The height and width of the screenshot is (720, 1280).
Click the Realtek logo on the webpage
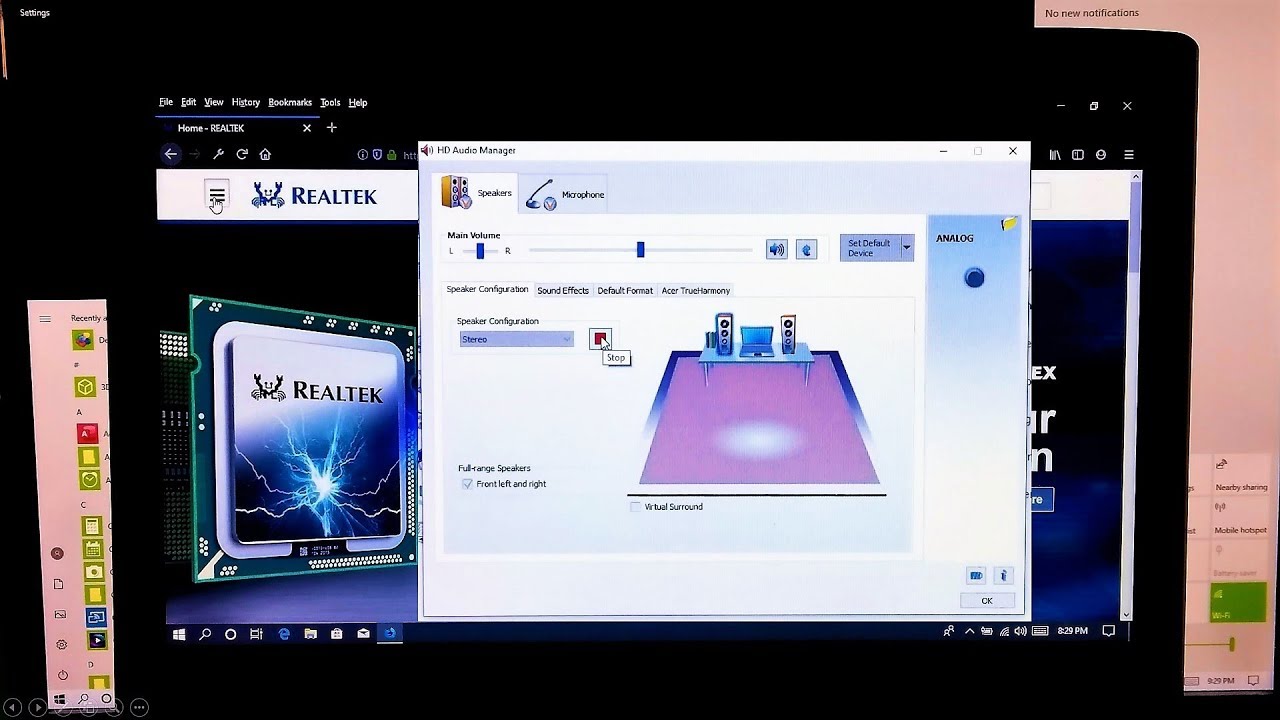pos(315,195)
